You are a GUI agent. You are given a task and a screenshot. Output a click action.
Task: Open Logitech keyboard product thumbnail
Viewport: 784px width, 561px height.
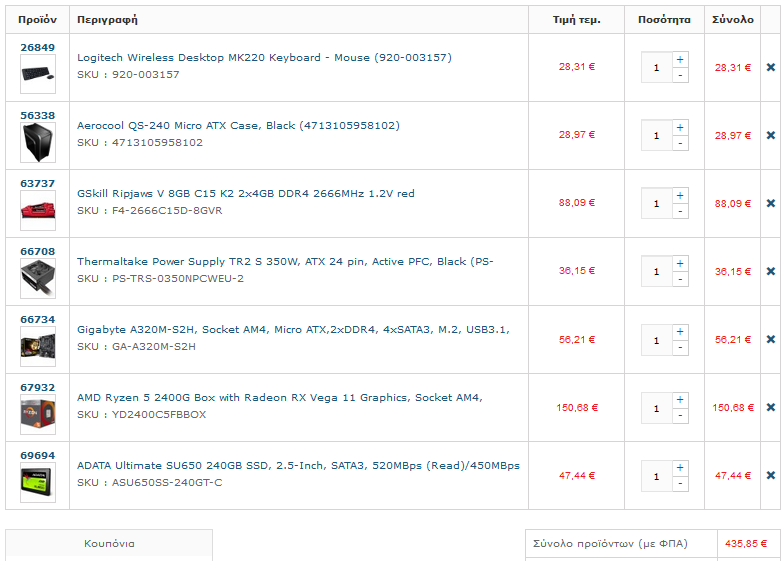pos(38,74)
